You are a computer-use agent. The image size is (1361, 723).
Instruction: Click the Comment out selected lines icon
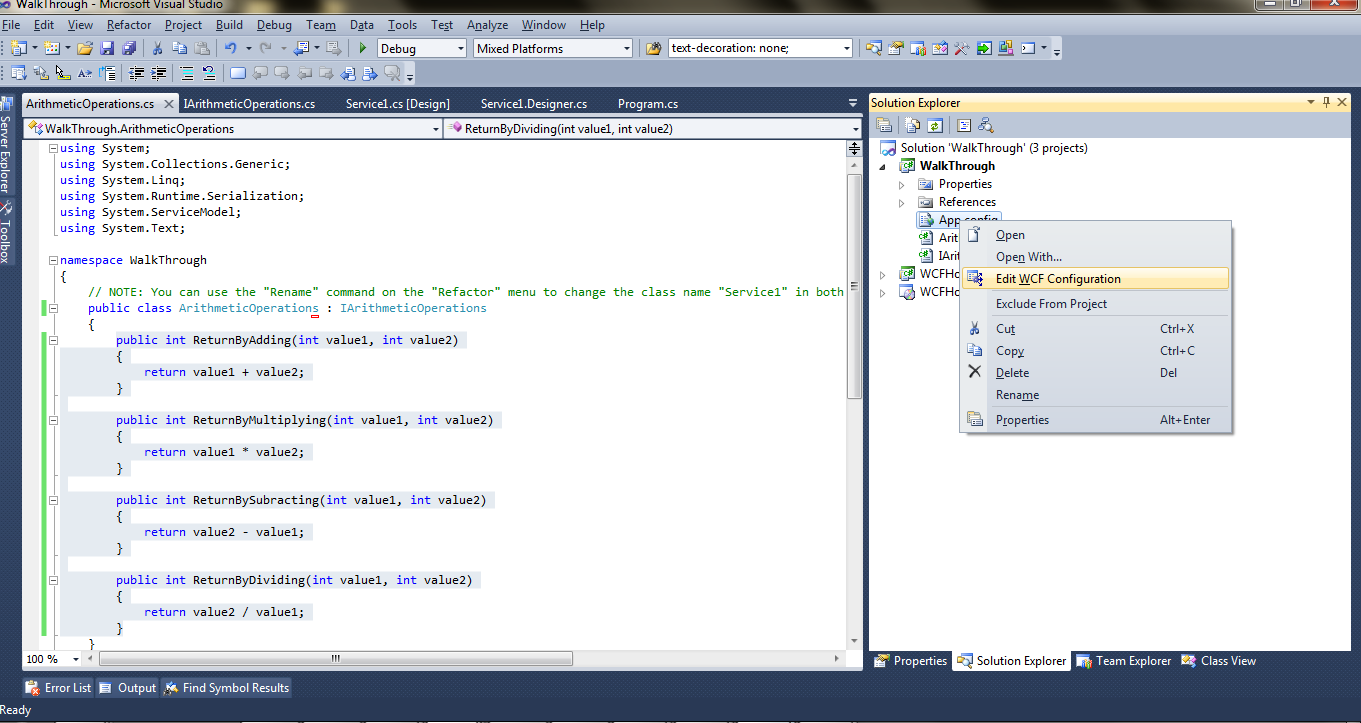pos(185,73)
